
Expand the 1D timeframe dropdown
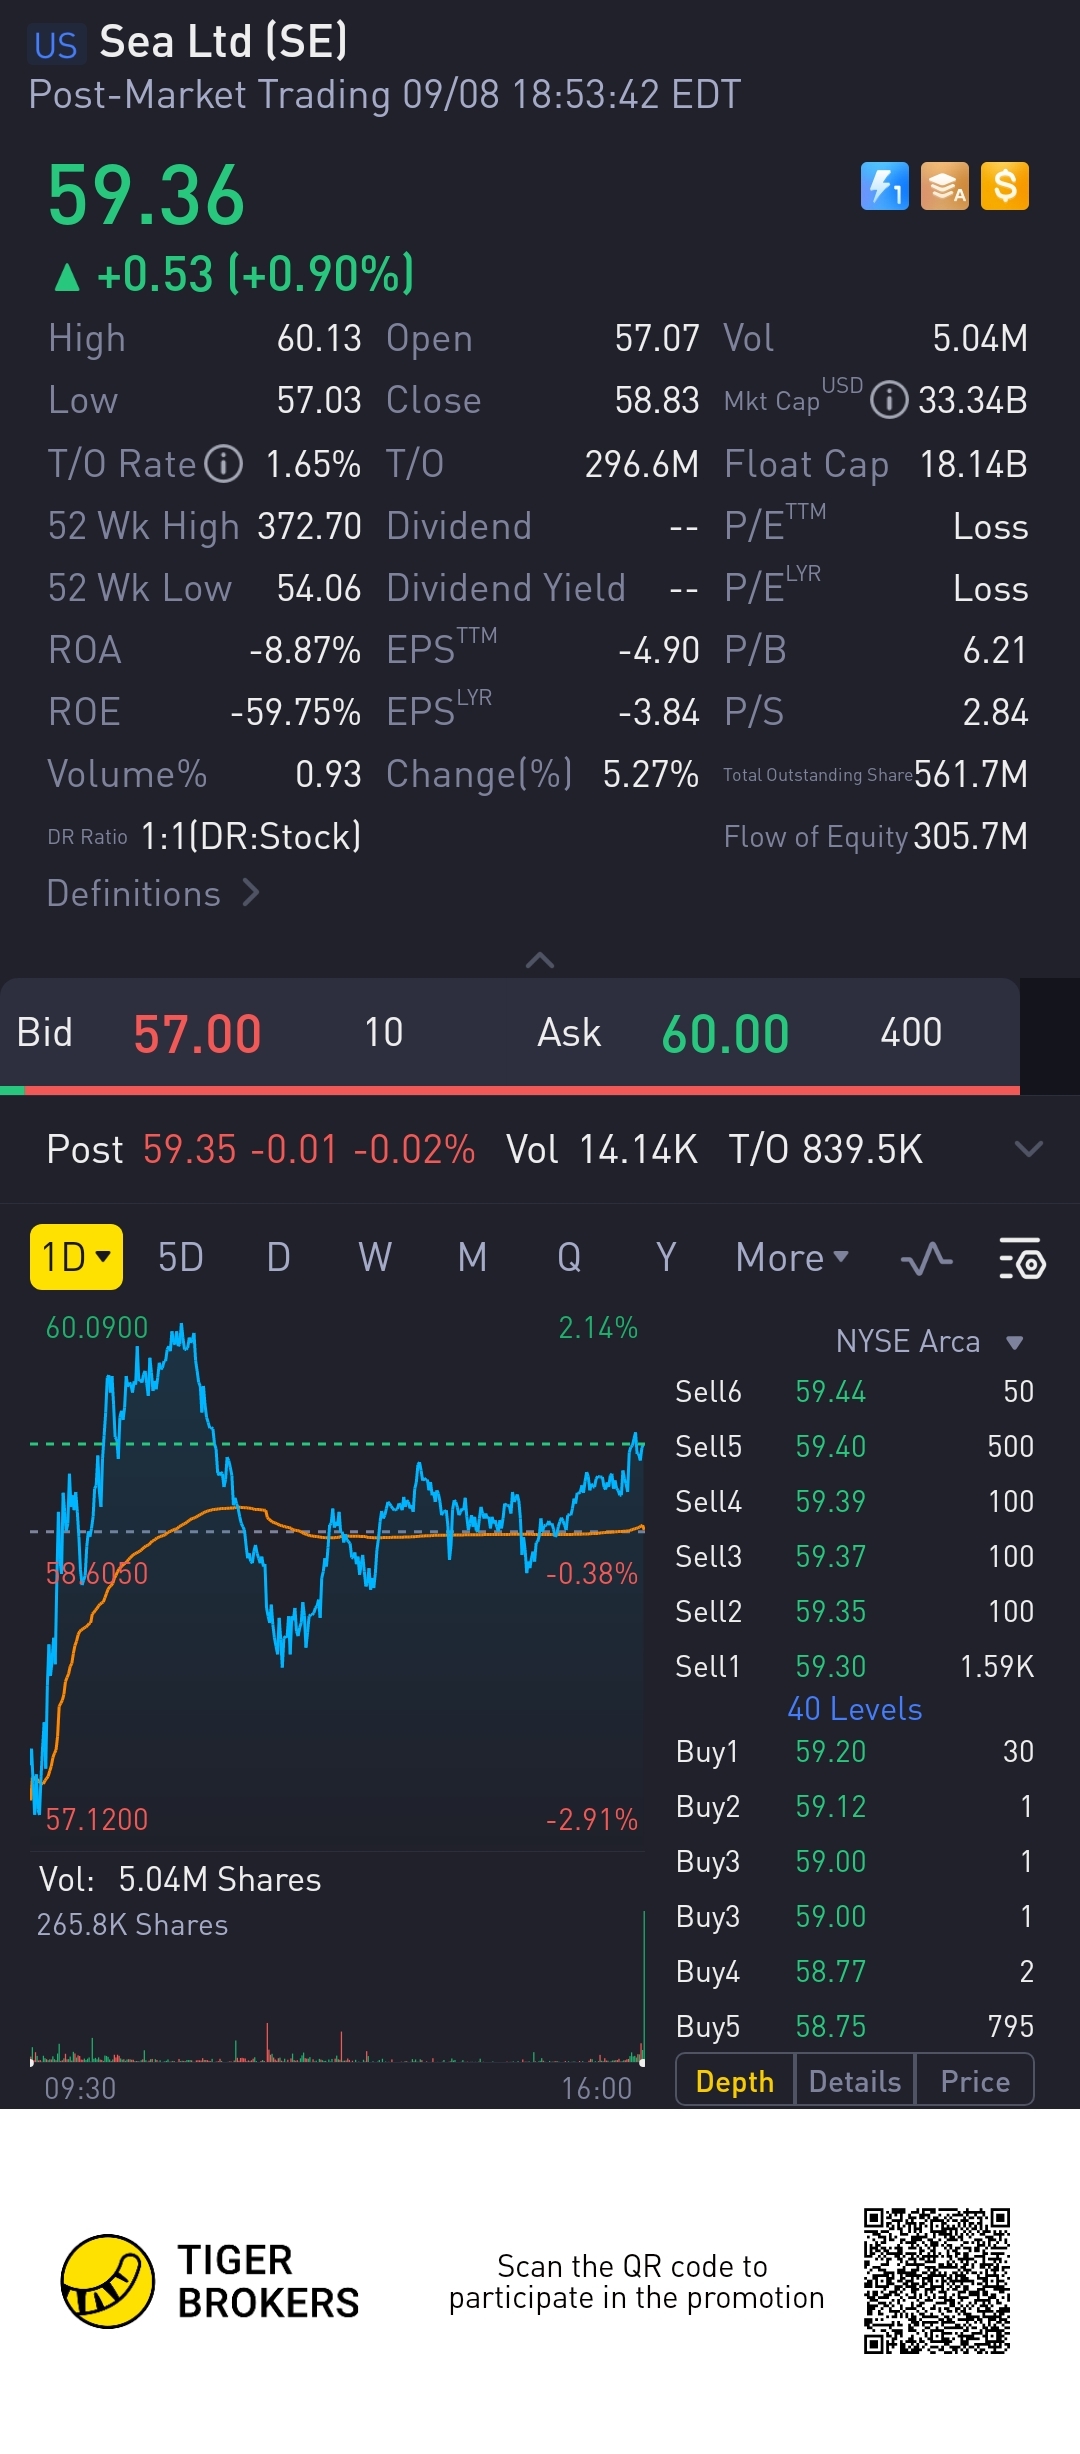(76, 1257)
